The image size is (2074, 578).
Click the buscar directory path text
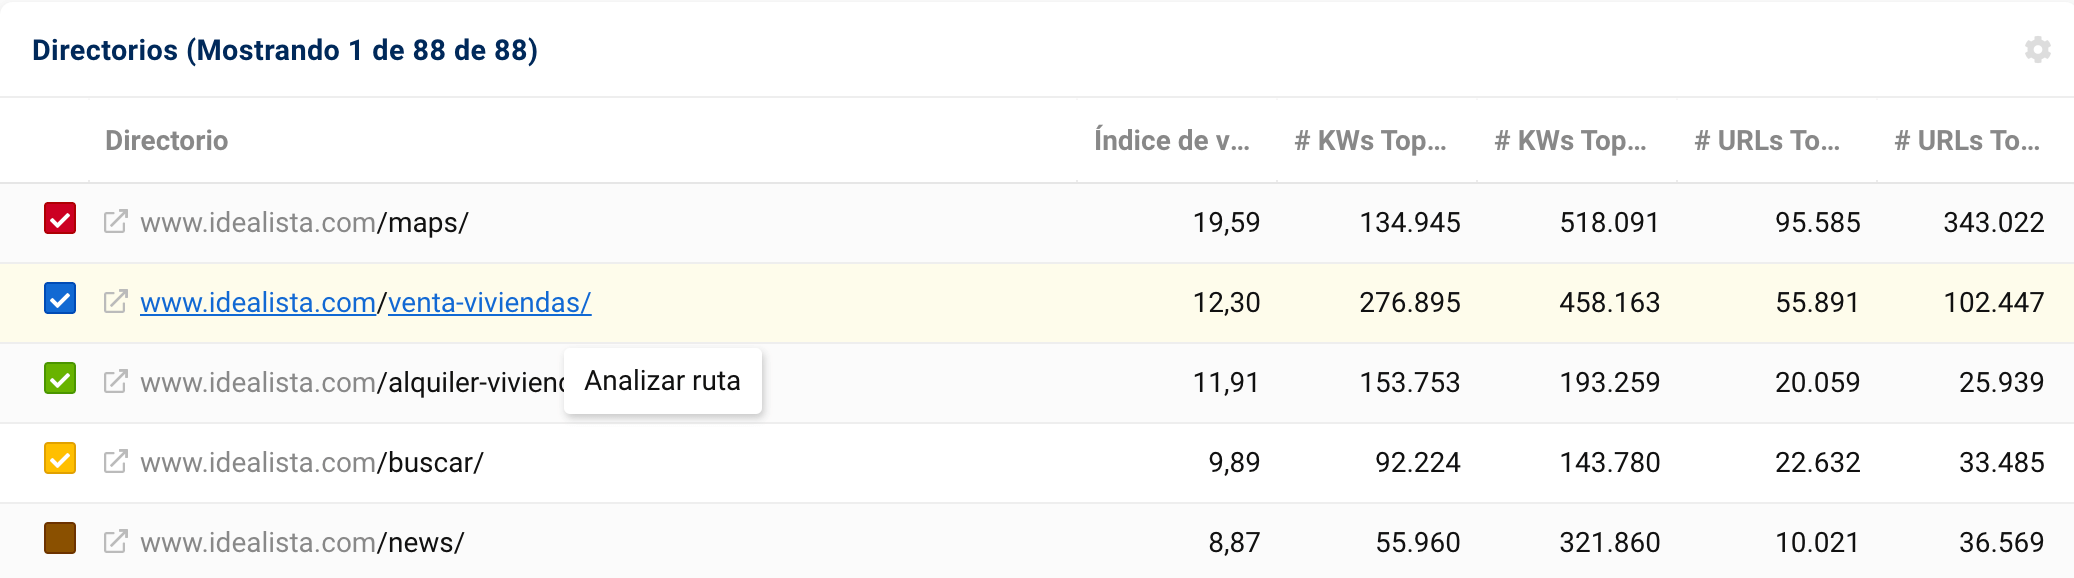click(435, 462)
